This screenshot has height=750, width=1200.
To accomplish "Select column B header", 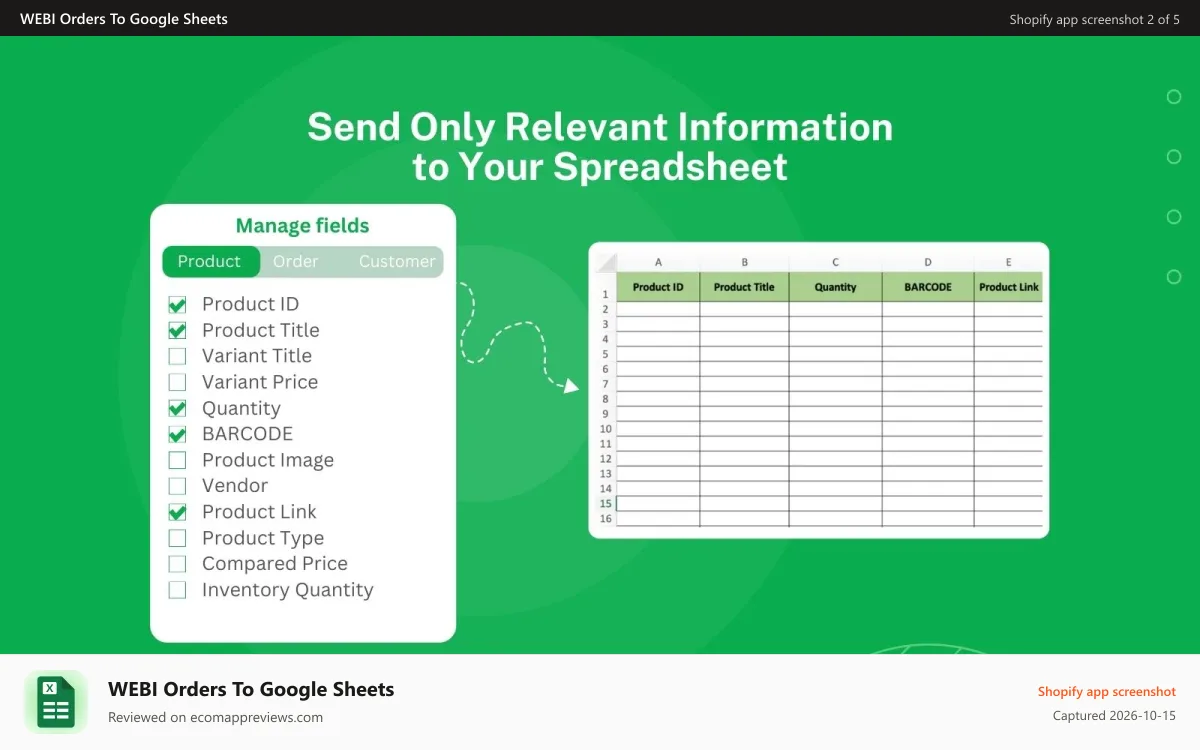I will coord(744,262).
